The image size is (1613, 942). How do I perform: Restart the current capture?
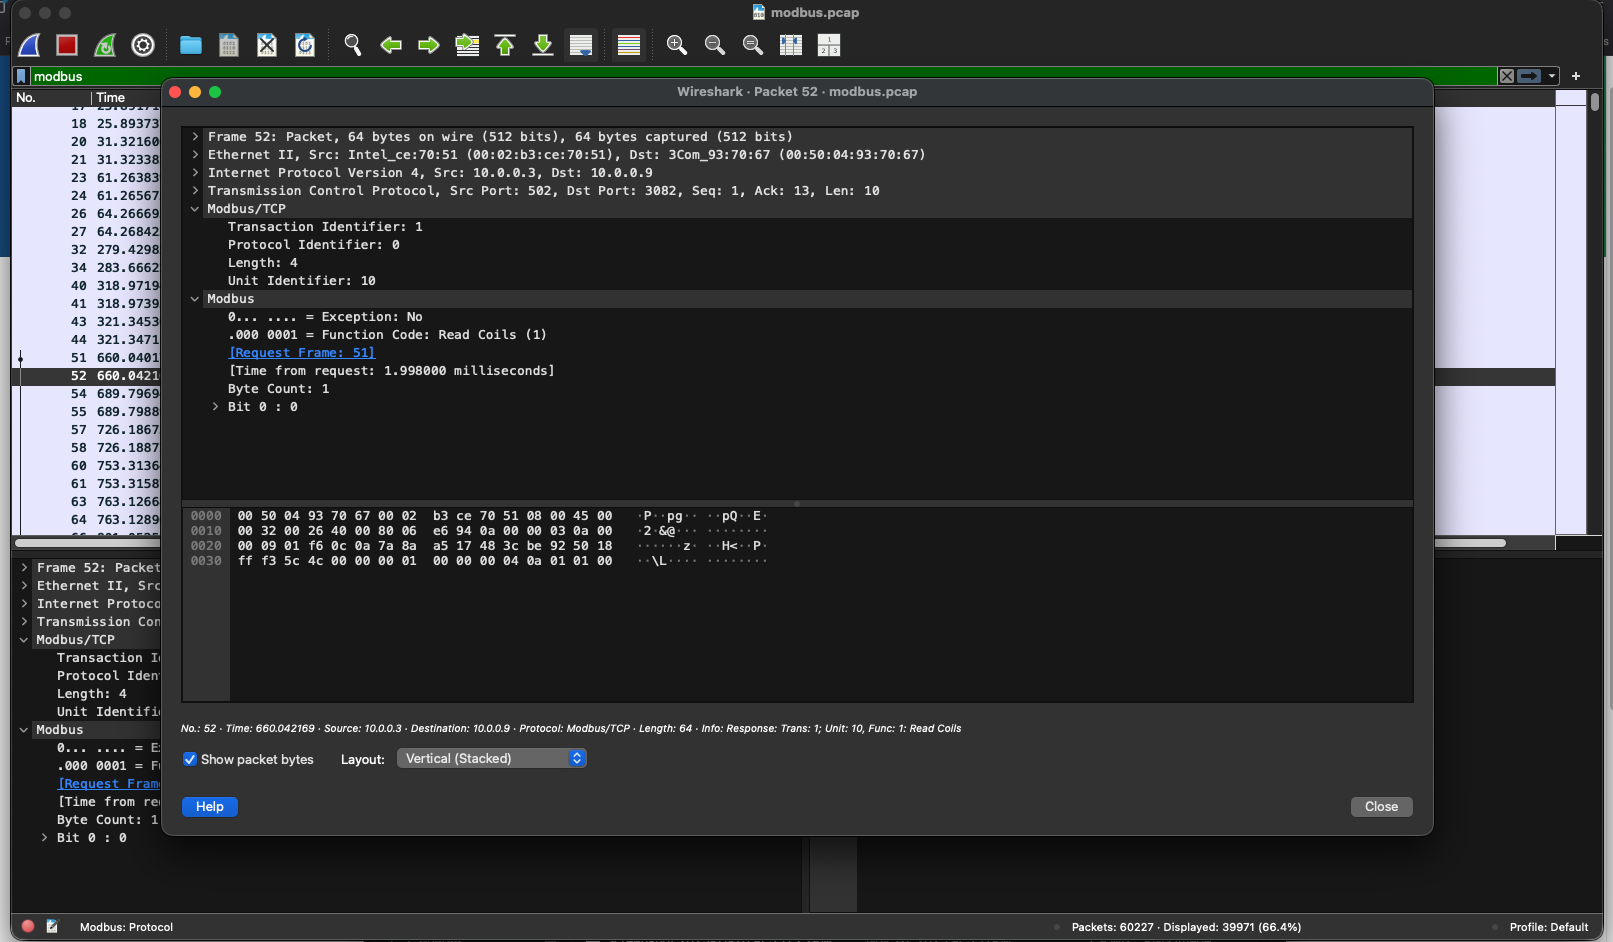click(x=104, y=45)
